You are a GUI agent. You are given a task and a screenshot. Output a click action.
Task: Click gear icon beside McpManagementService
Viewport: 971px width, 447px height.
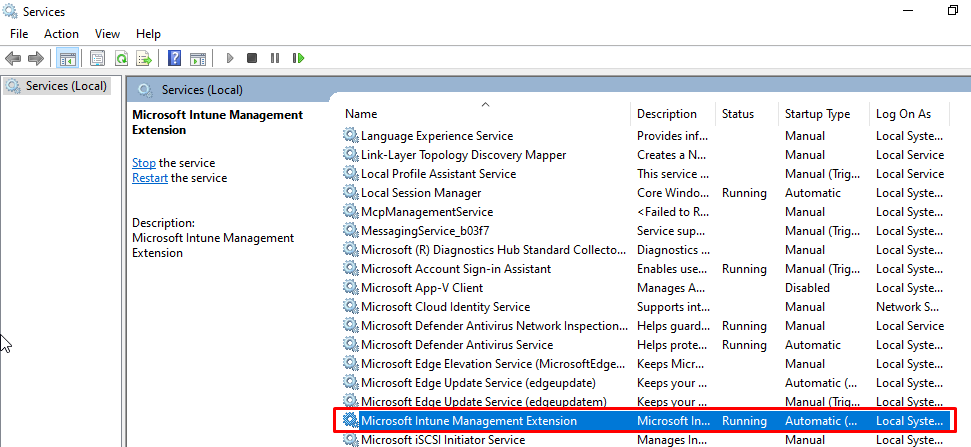(x=351, y=212)
